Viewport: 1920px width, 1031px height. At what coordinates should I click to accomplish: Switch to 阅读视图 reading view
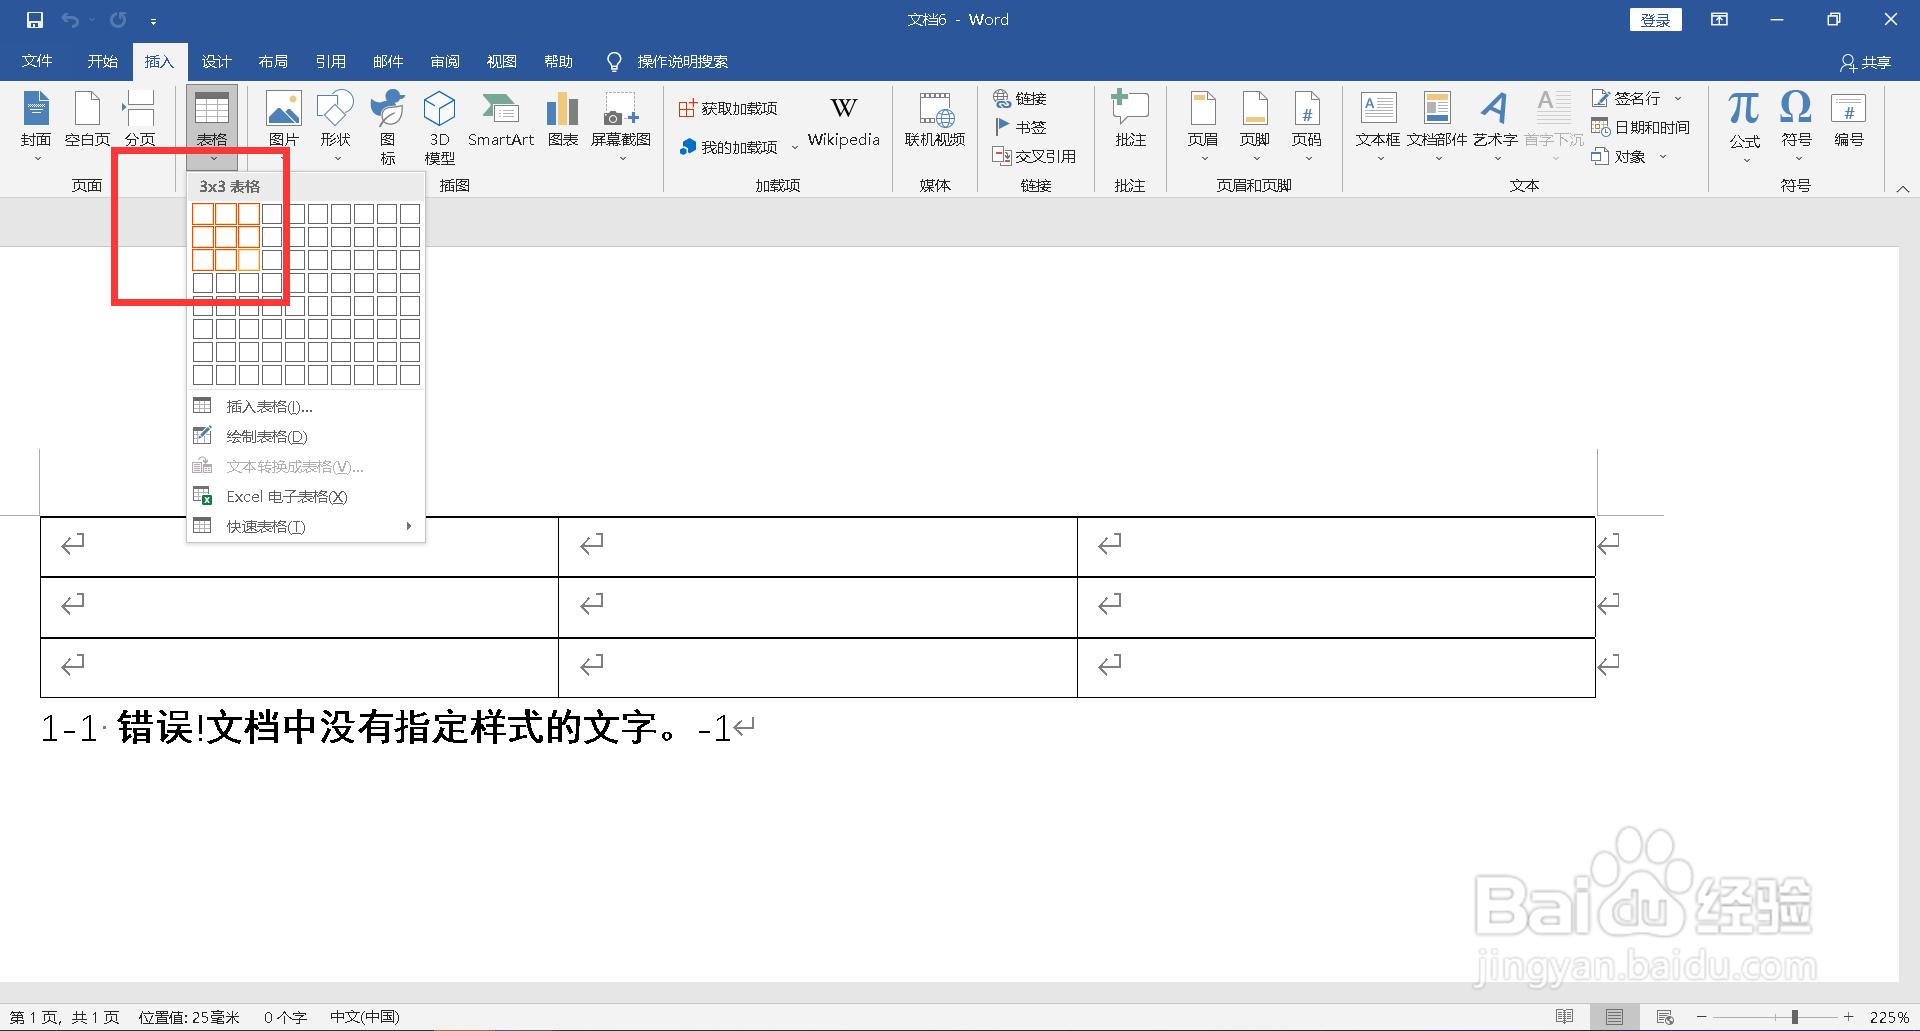click(x=1565, y=1016)
